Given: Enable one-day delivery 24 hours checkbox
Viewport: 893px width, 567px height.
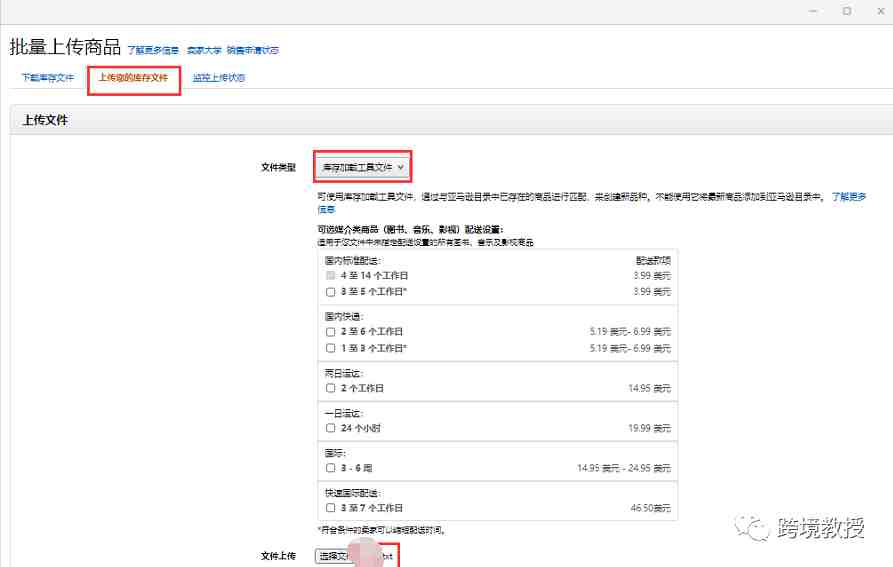Looking at the screenshot, I should pos(330,428).
